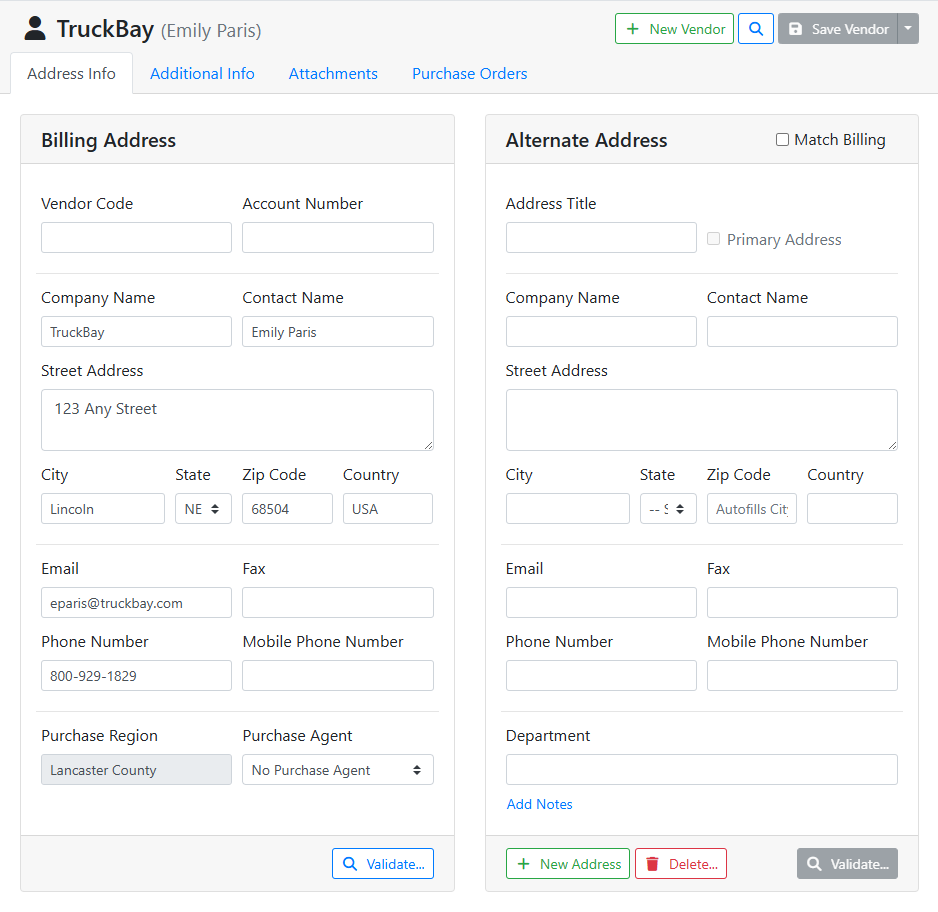Viewport: 938px width, 912px height.
Task: Click the New Address plus button
Action: [568, 864]
